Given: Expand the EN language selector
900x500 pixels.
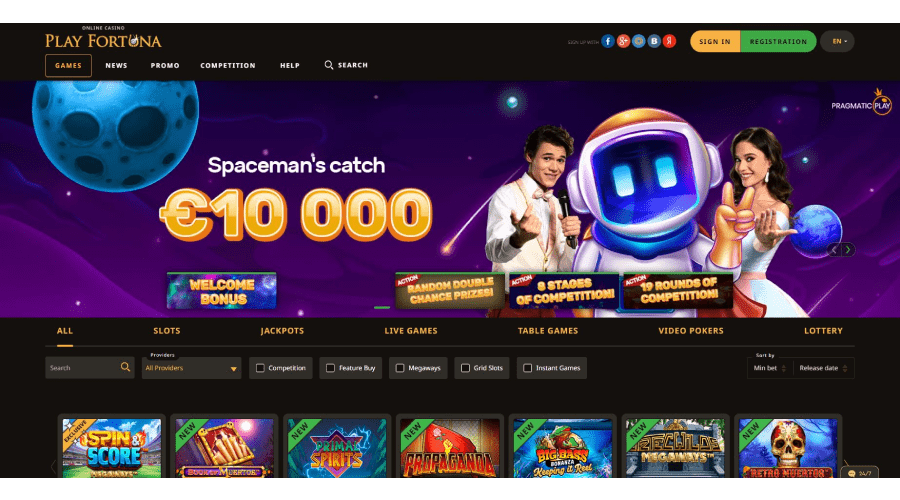Looking at the screenshot, I should [x=837, y=41].
